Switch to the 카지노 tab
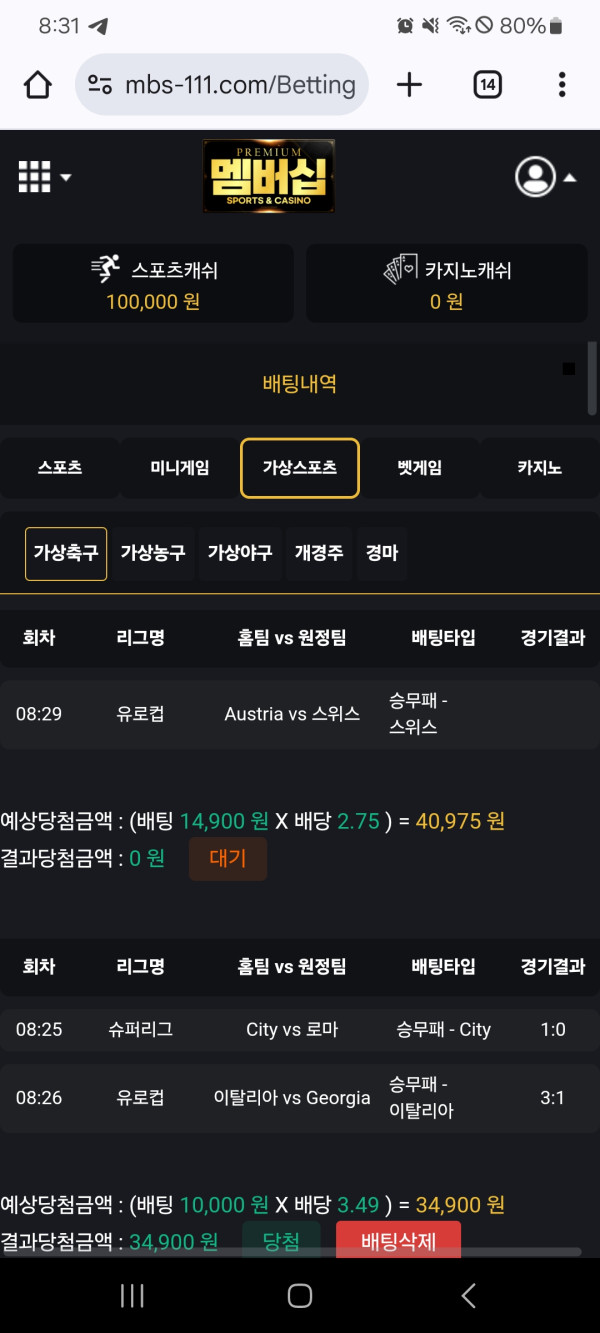The width and height of the screenshot is (600, 1333). click(540, 467)
